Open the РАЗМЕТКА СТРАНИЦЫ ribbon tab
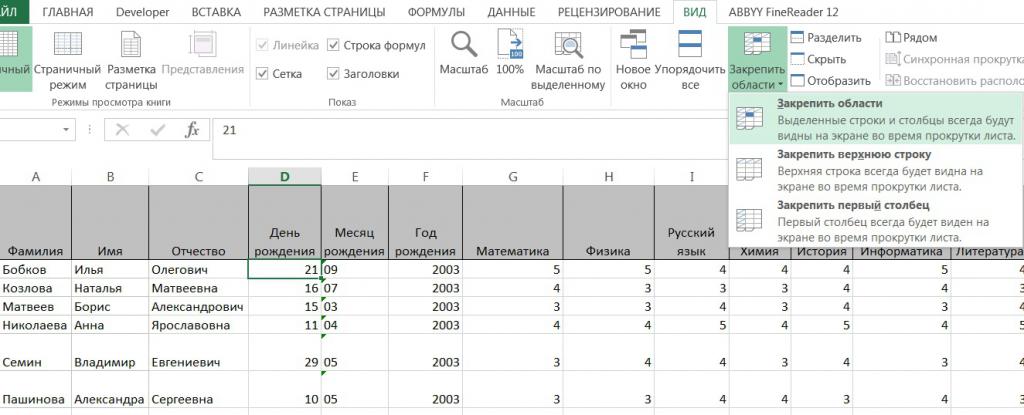 coord(325,12)
